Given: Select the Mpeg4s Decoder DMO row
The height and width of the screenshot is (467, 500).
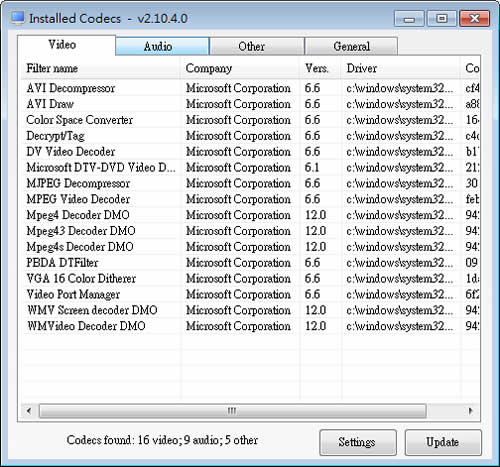Looking at the screenshot, I should tap(250, 247).
